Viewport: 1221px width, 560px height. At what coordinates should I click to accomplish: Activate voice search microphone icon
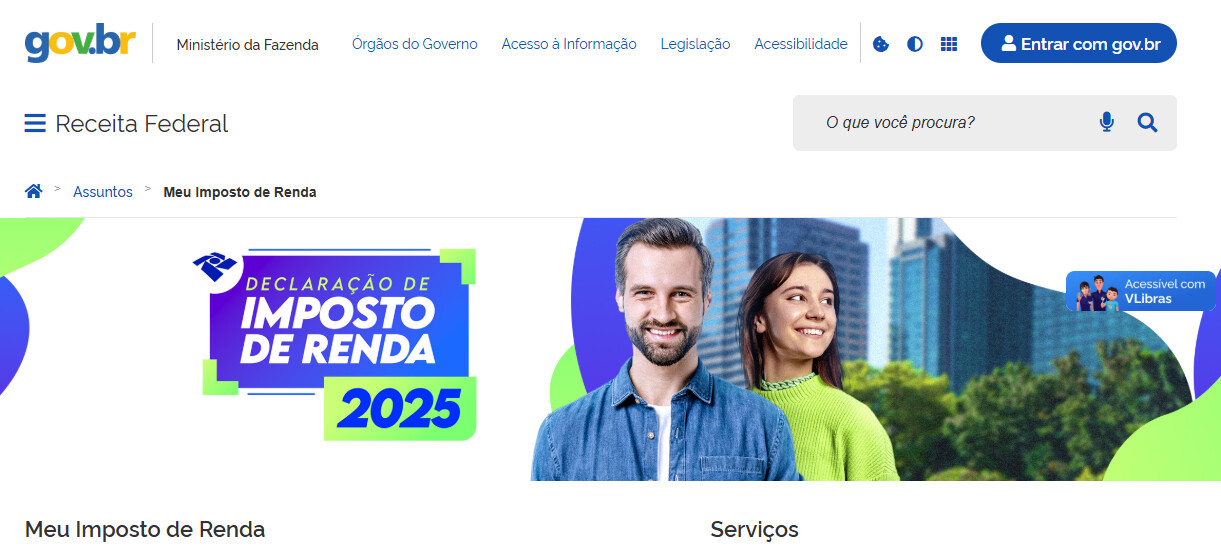click(1106, 122)
